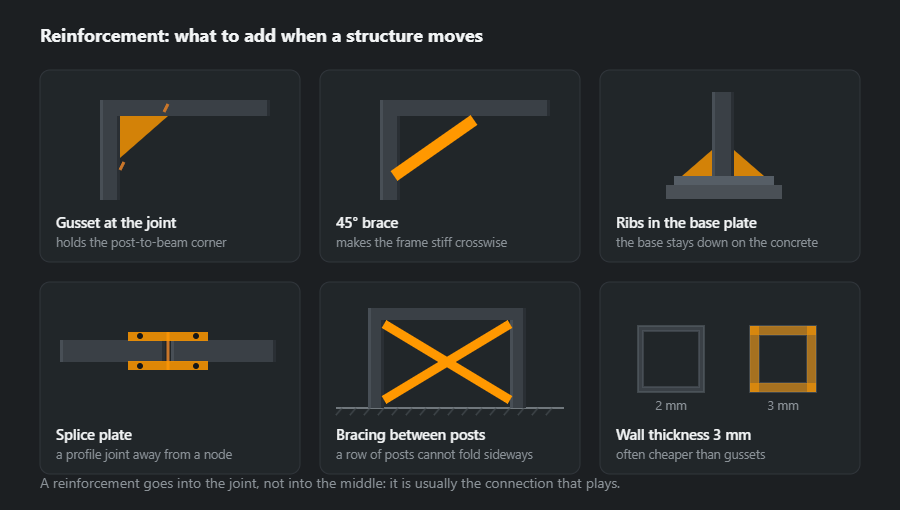Viewport: 900px width, 510px height.
Task: Click the base plate ribs illustration
Action: pyautogui.click(x=723, y=163)
